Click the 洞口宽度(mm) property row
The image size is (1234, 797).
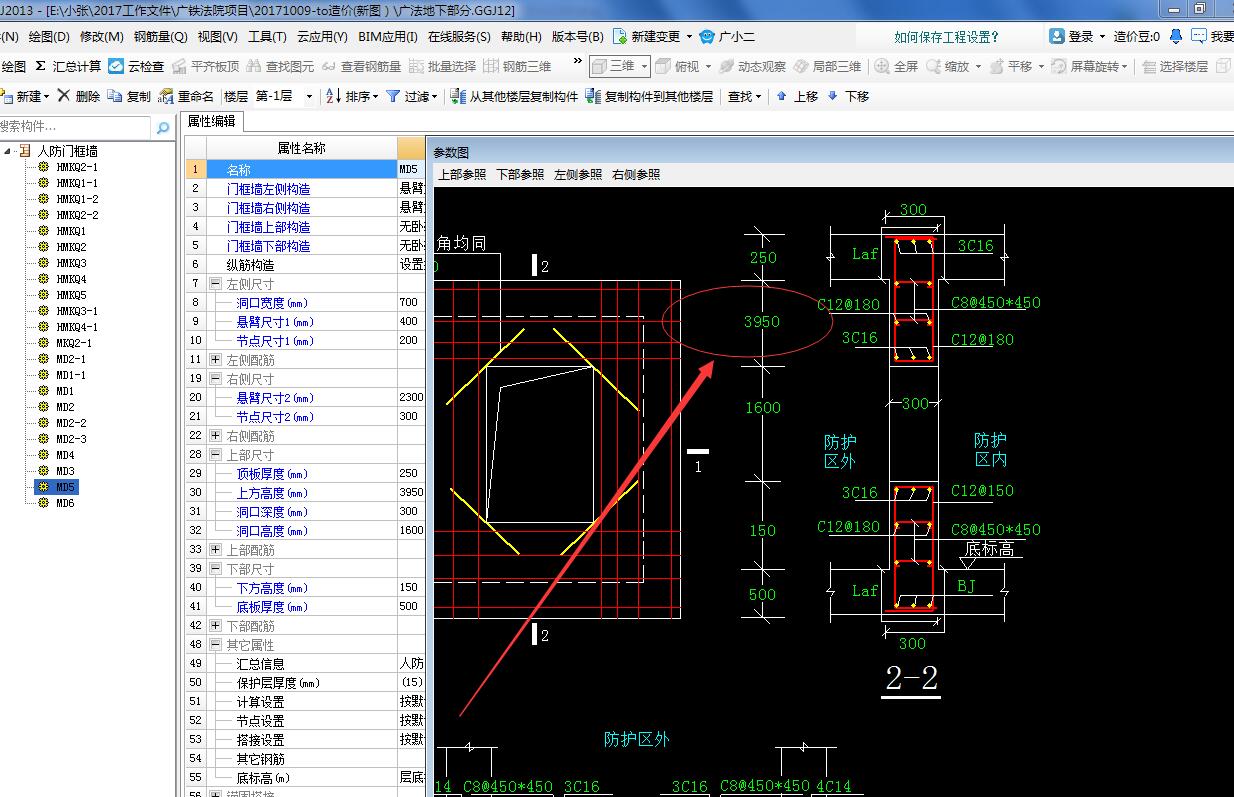[305, 302]
